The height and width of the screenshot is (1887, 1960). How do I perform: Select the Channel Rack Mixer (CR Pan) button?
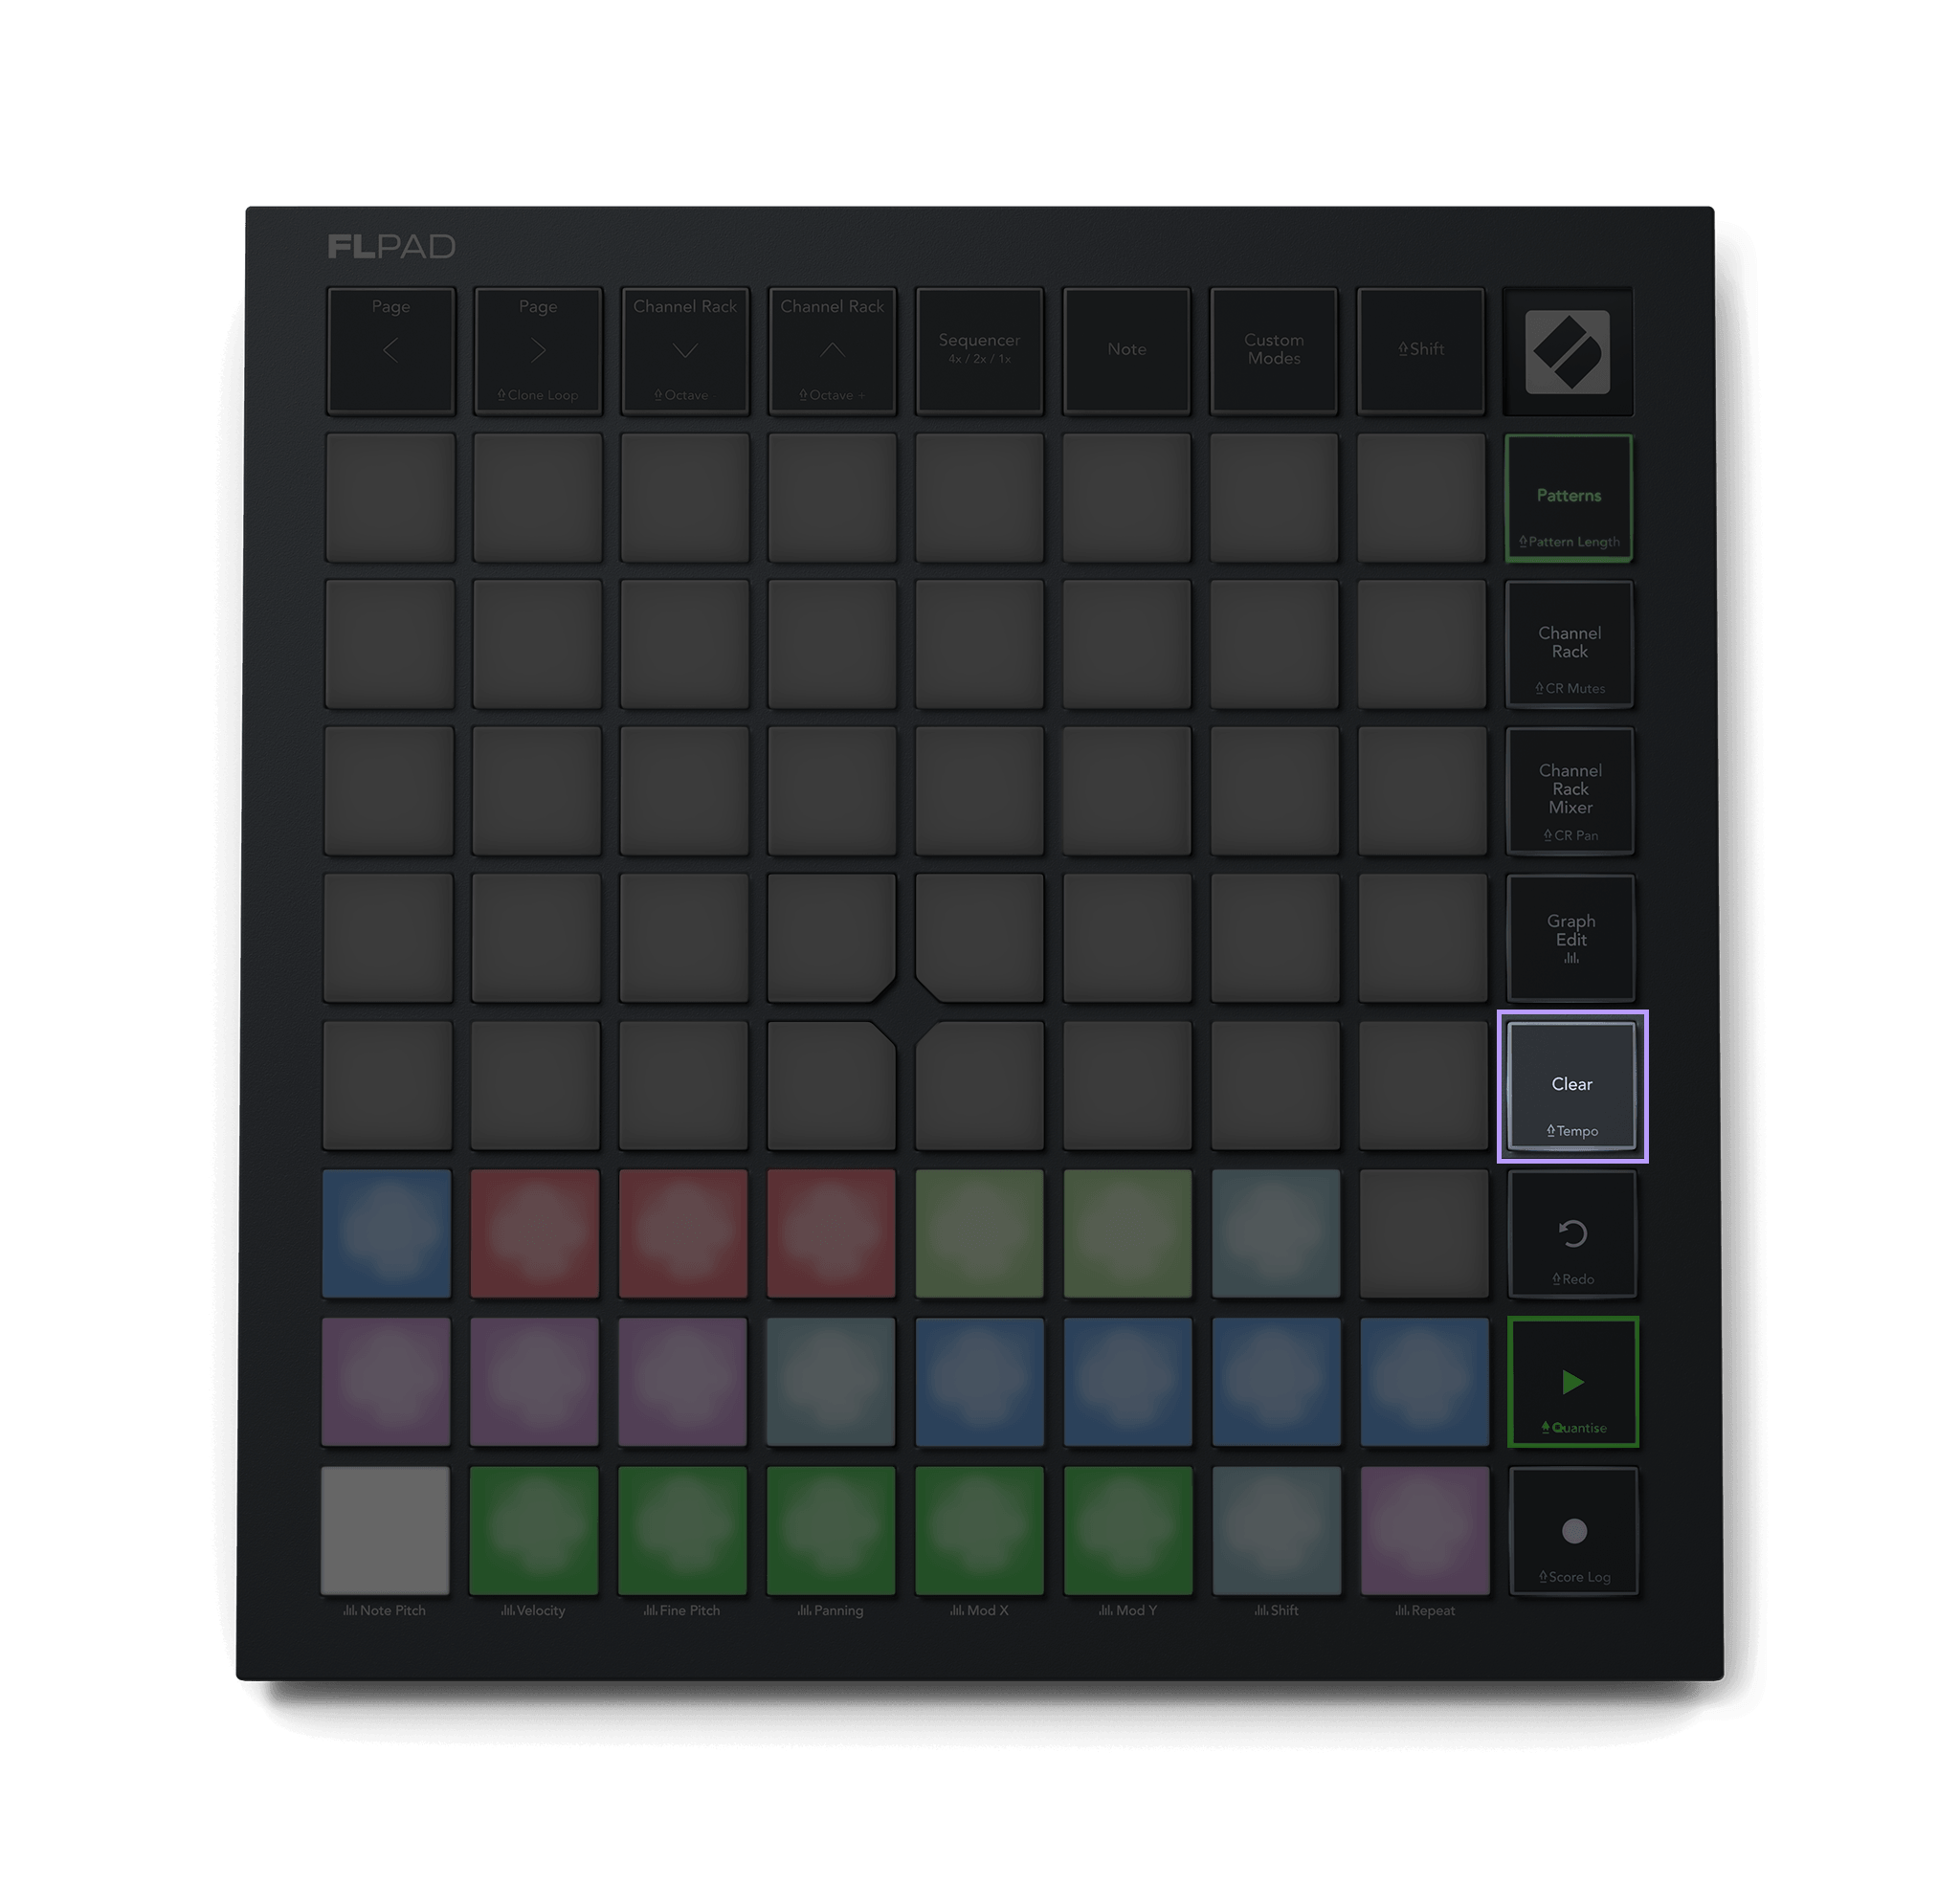pos(1571,791)
